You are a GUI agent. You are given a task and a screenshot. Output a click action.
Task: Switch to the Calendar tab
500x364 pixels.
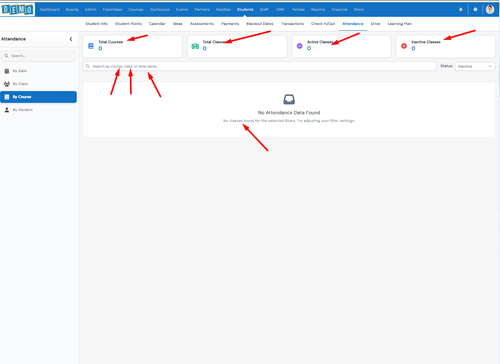157,24
